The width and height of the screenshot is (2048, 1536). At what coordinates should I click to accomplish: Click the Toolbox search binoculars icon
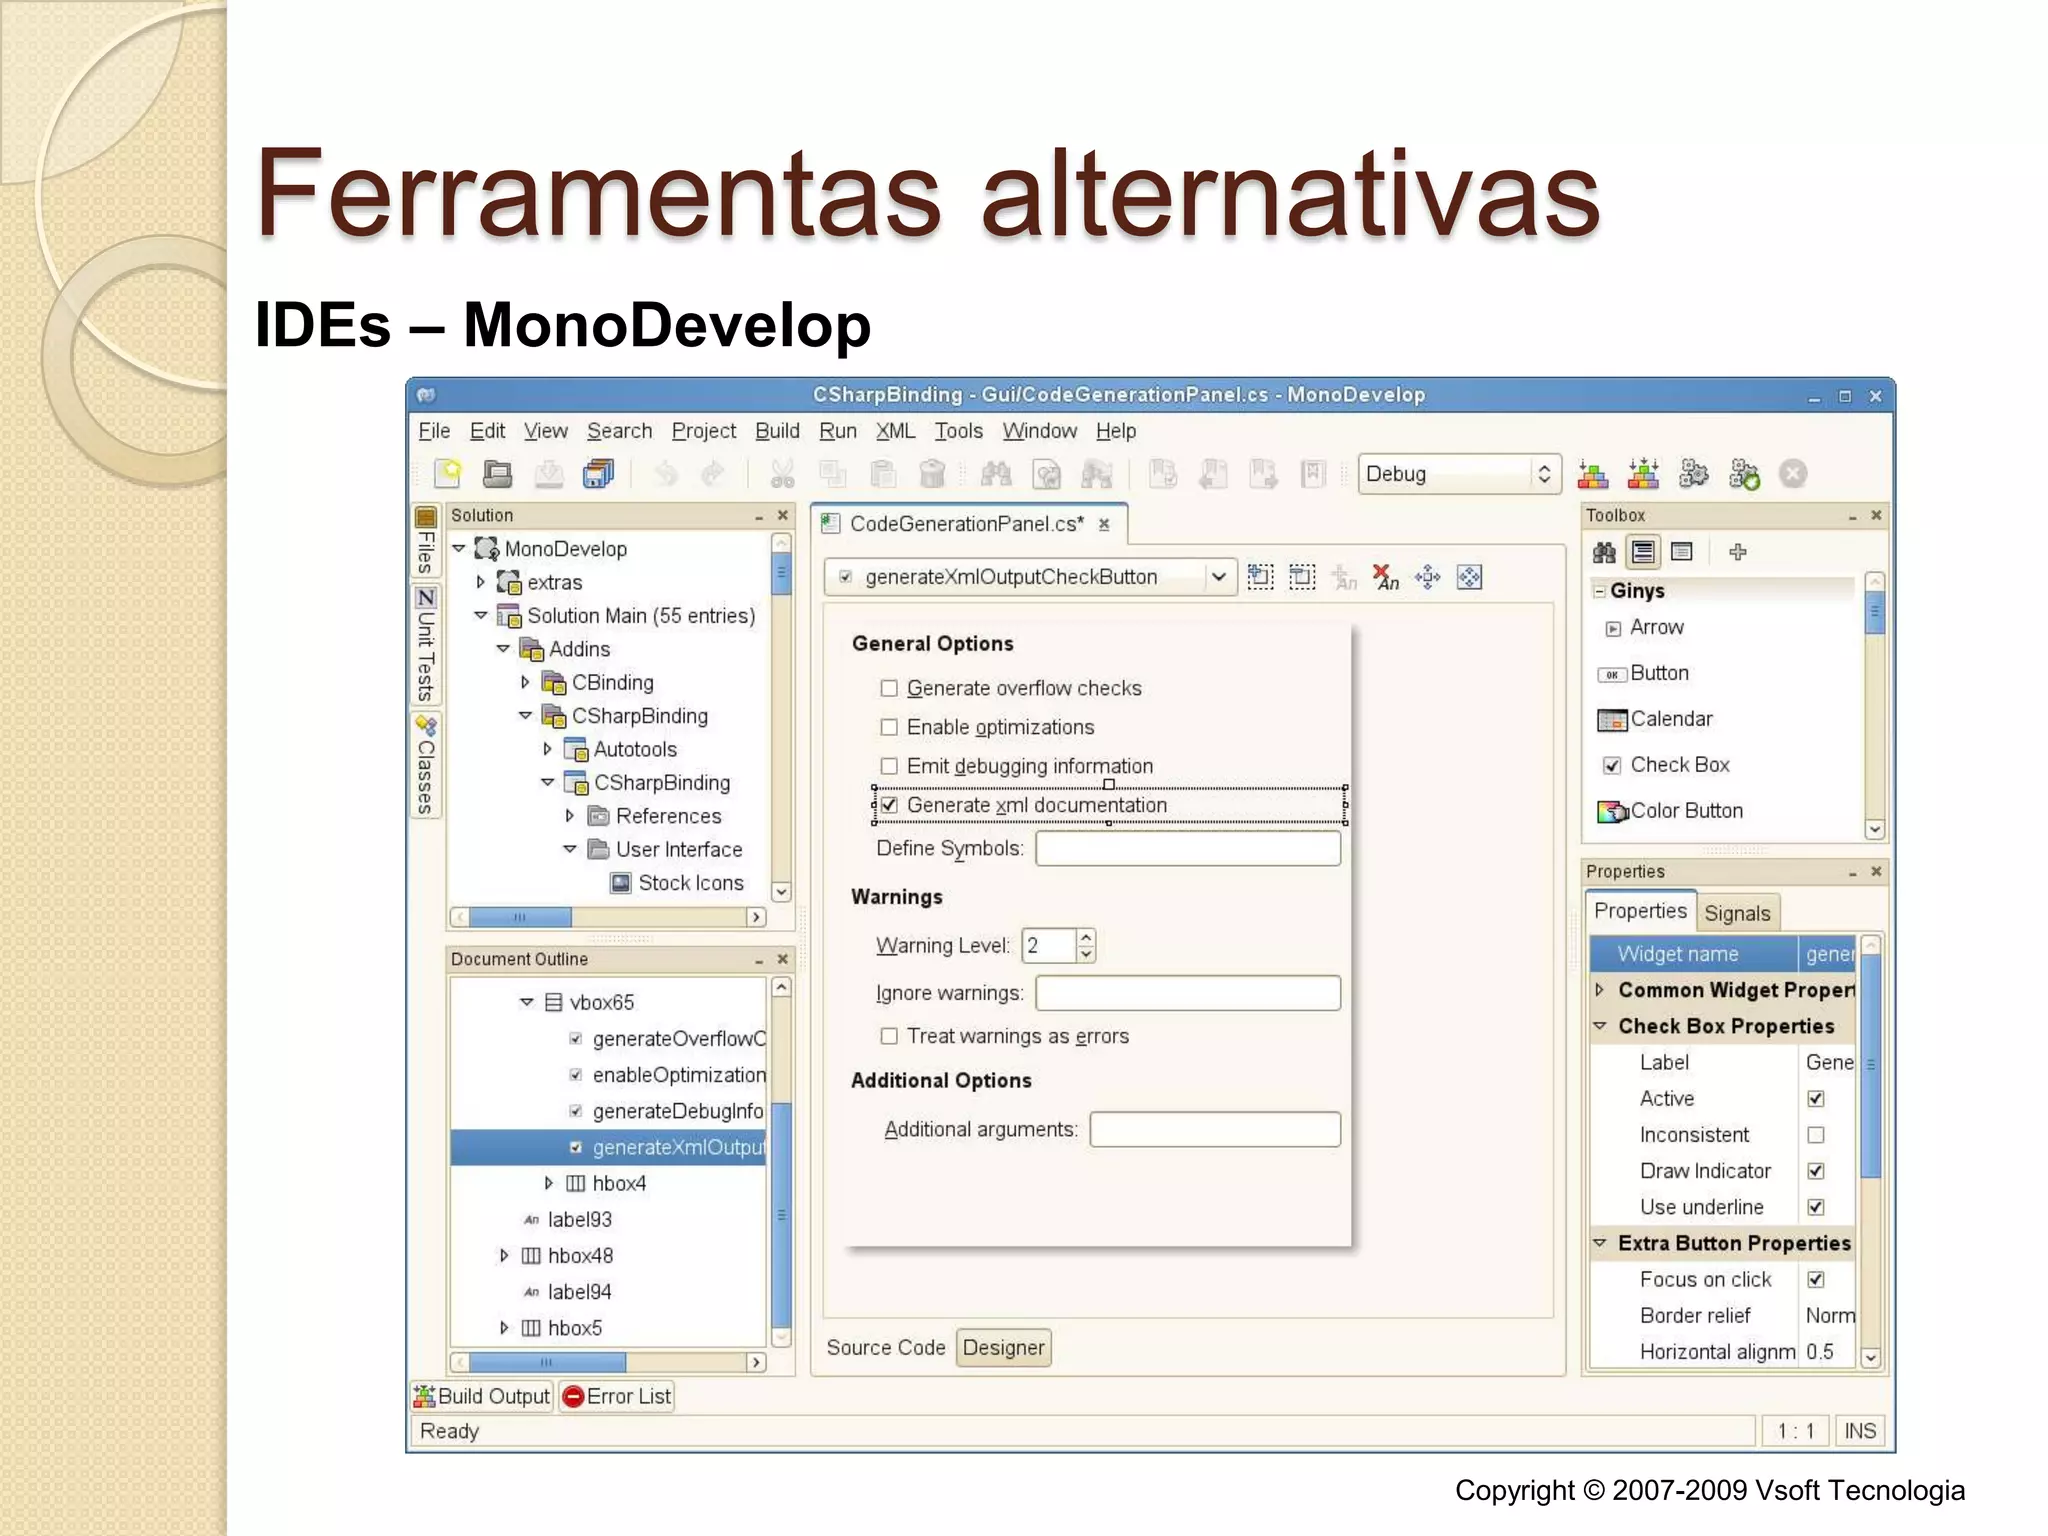click(1604, 552)
